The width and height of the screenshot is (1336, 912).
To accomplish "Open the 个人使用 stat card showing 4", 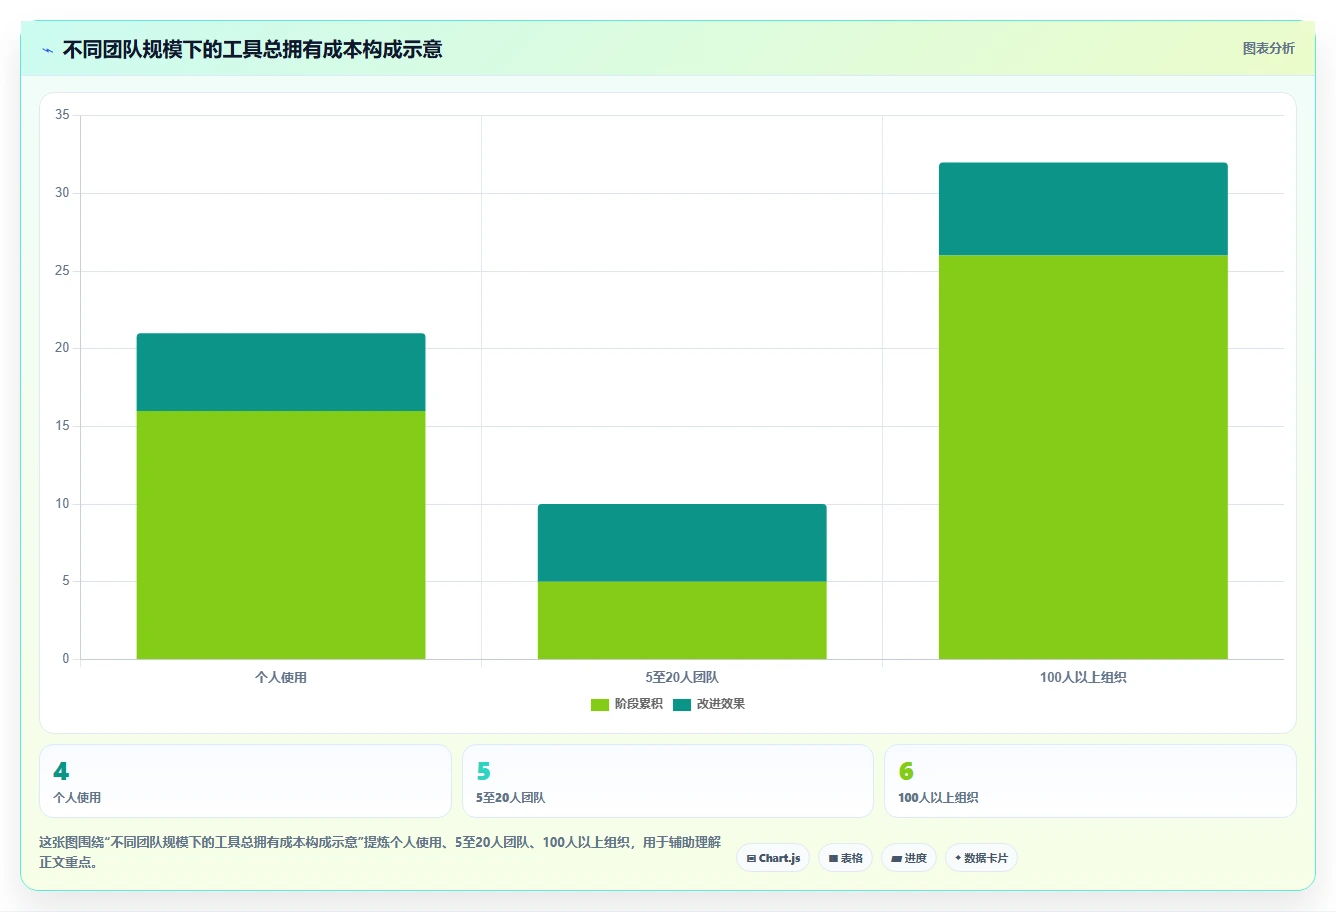I will 245,781.
